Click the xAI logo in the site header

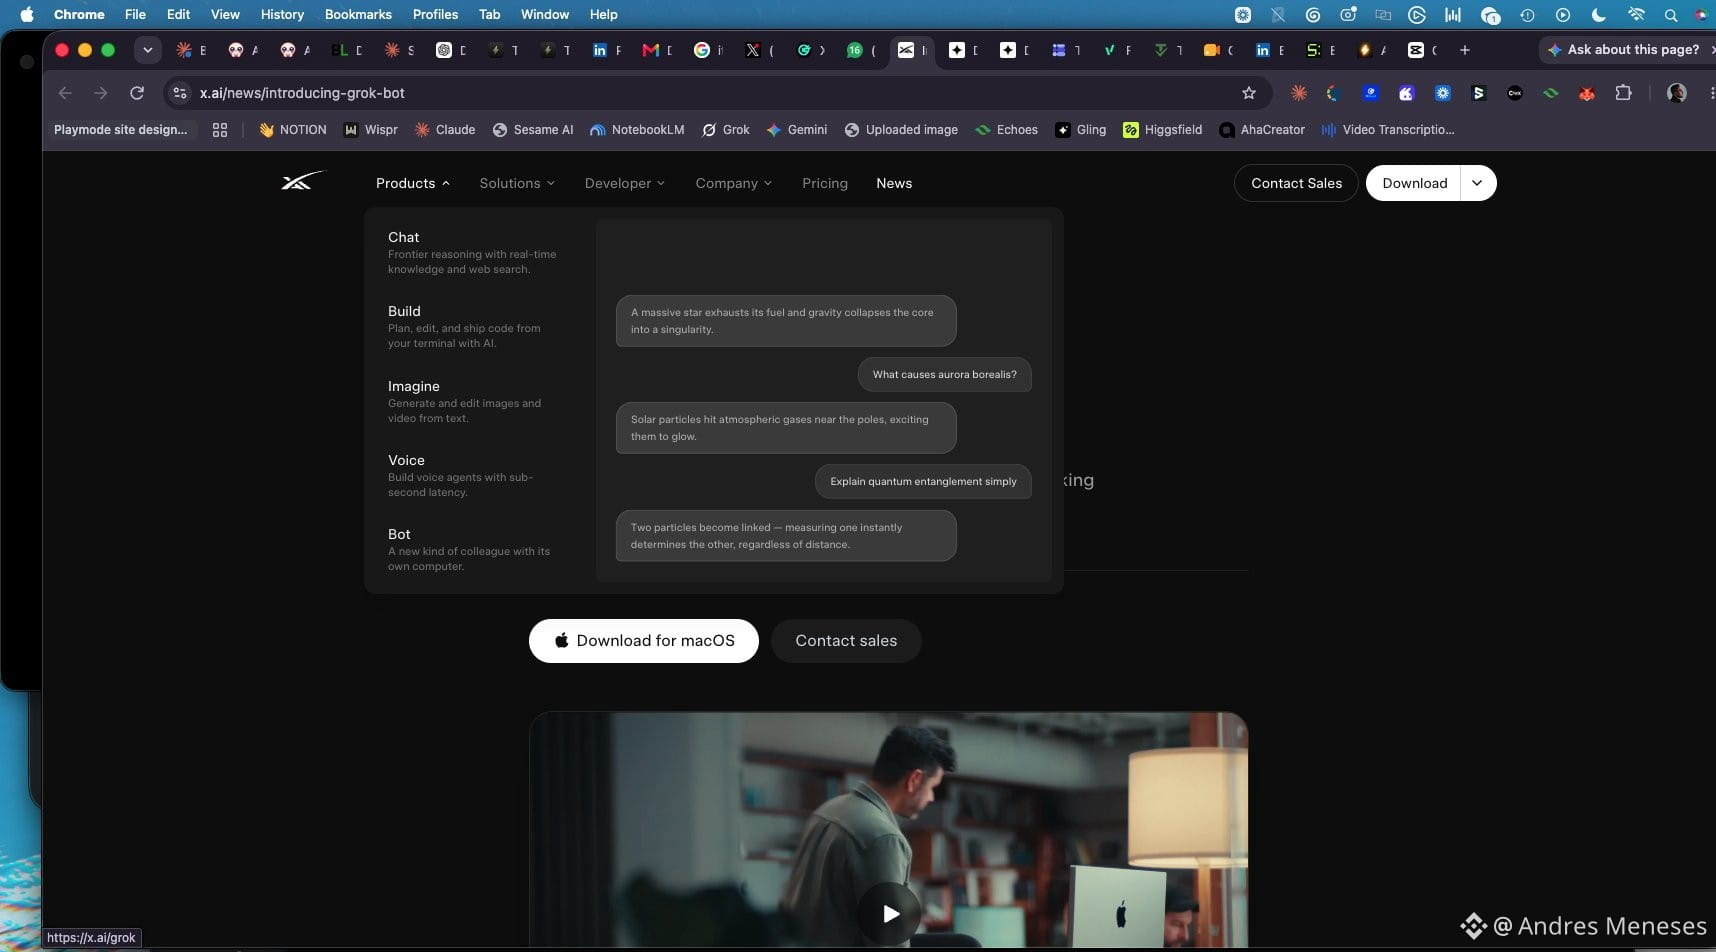pyautogui.click(x=303, y=181)
